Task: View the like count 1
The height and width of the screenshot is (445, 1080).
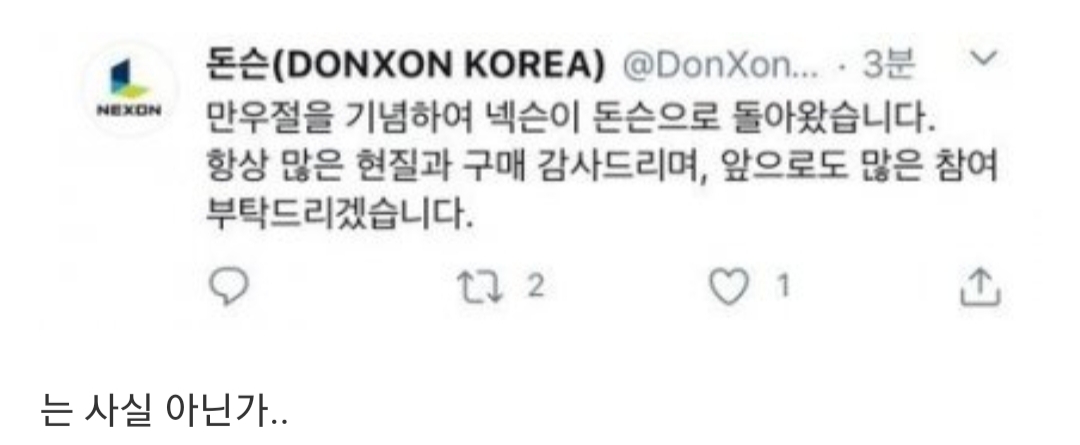Action: click(782, 287)
